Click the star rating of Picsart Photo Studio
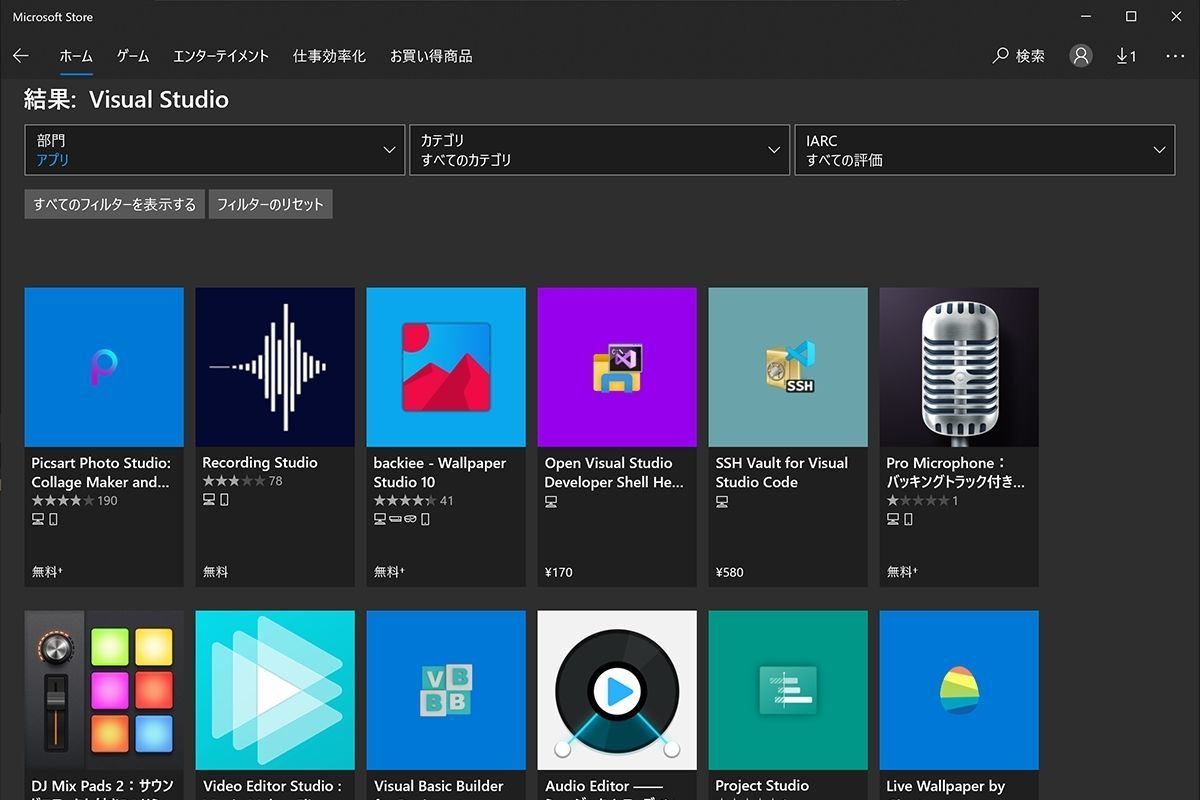This screenshot has height=800, width=1200. 63,500
